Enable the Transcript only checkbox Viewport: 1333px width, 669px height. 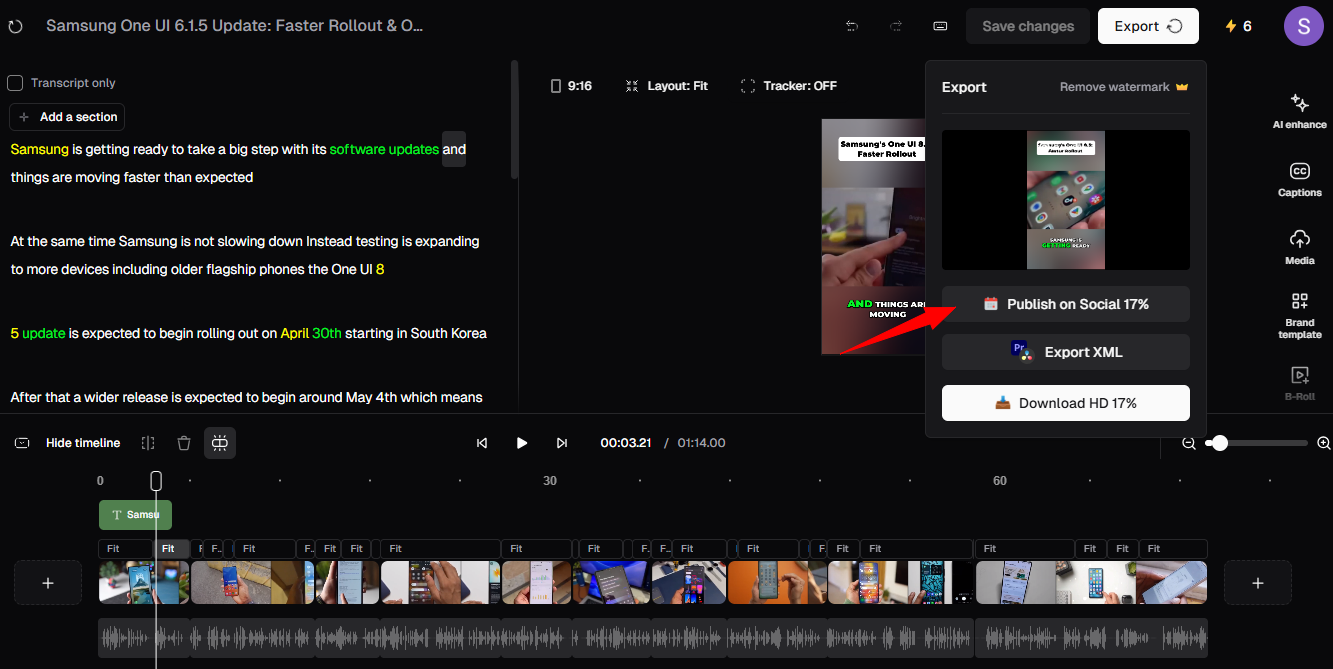15,83
